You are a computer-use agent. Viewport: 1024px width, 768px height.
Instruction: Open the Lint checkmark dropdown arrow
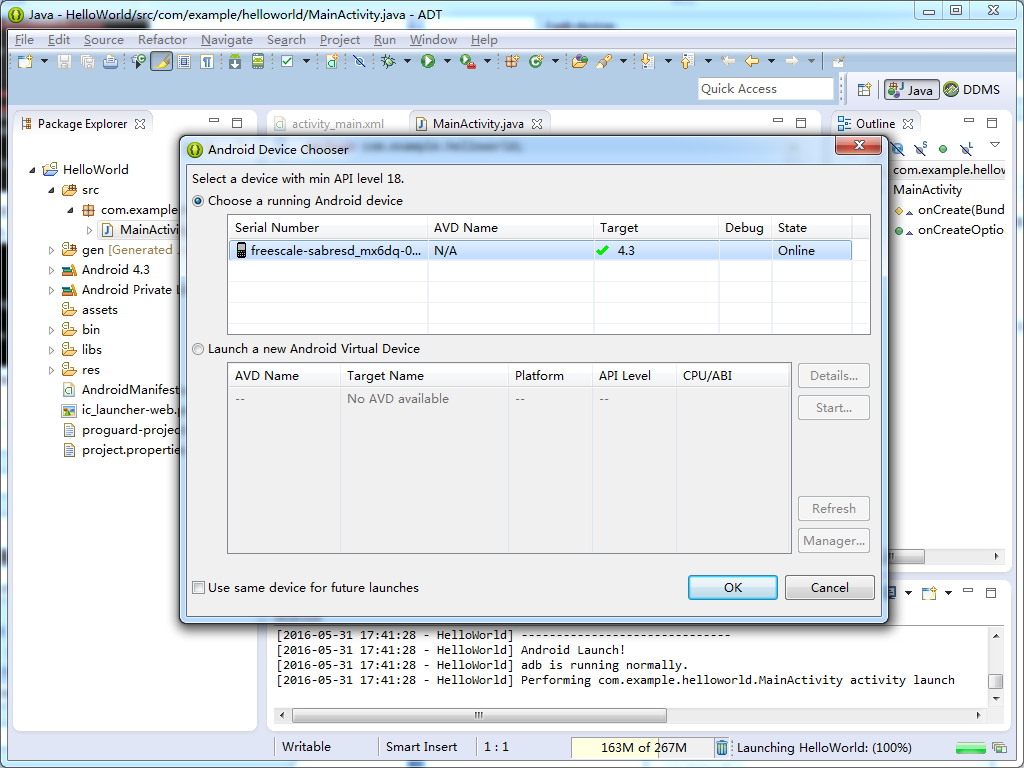306,61
